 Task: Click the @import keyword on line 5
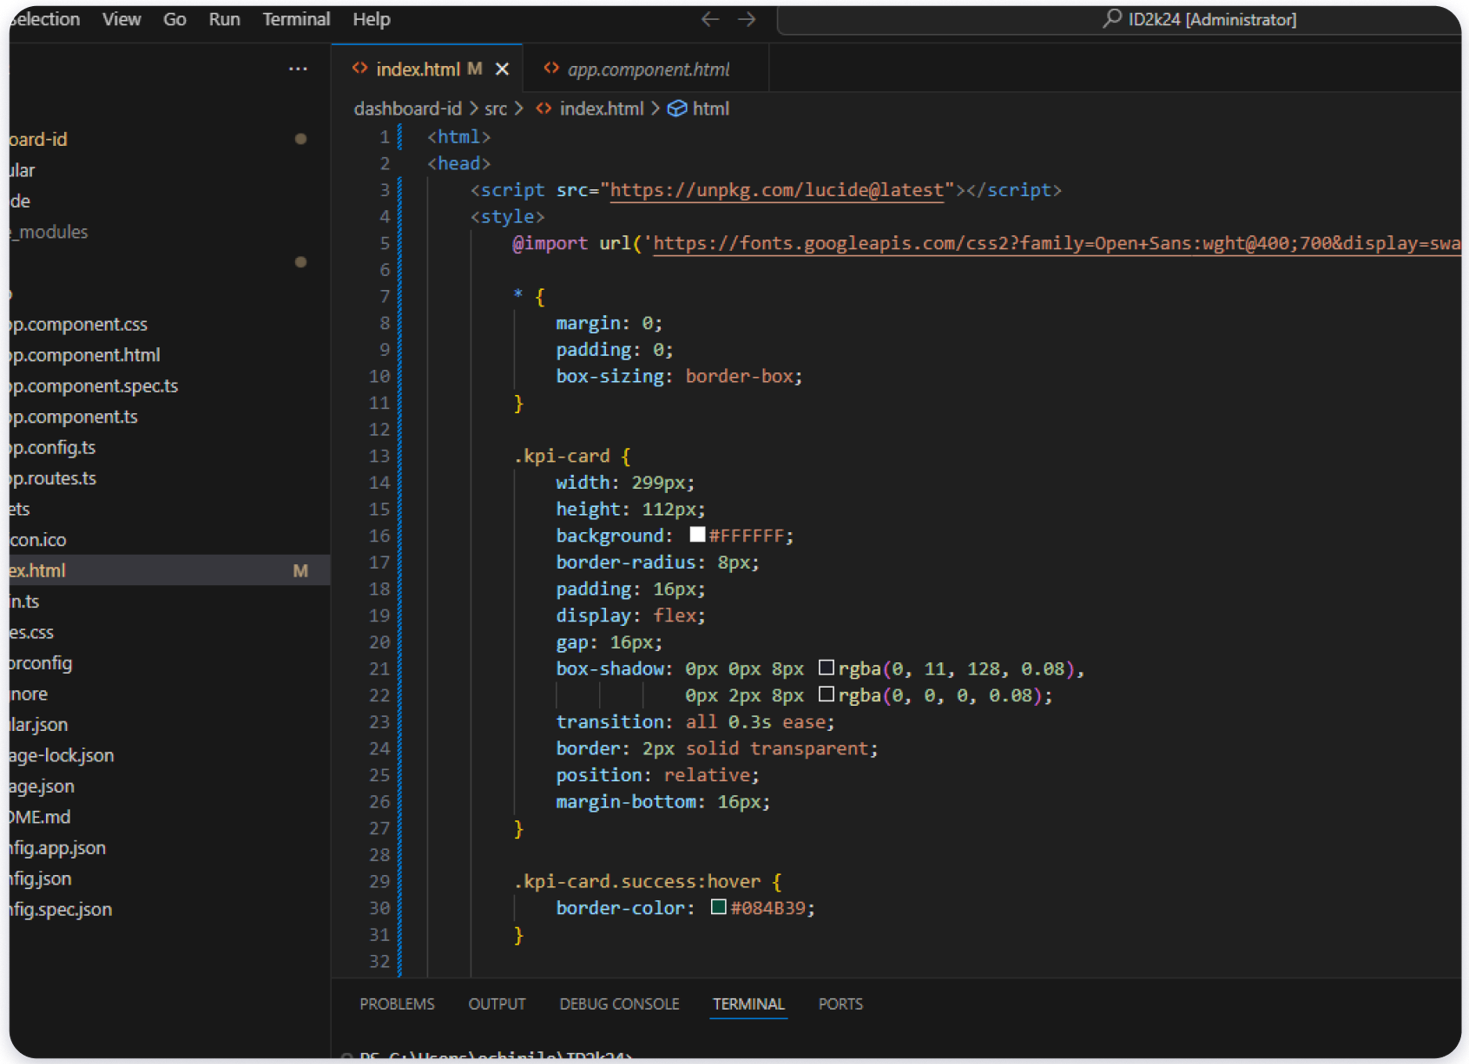tap(550, 243)
